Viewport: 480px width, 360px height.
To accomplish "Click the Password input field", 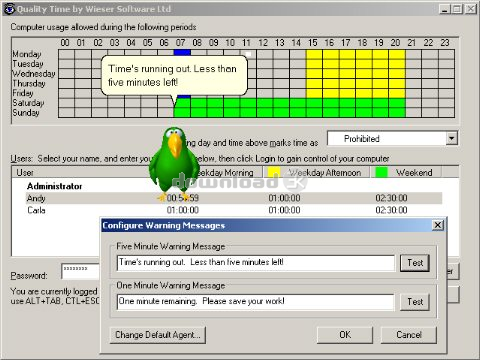I will [x=81, y=272].
